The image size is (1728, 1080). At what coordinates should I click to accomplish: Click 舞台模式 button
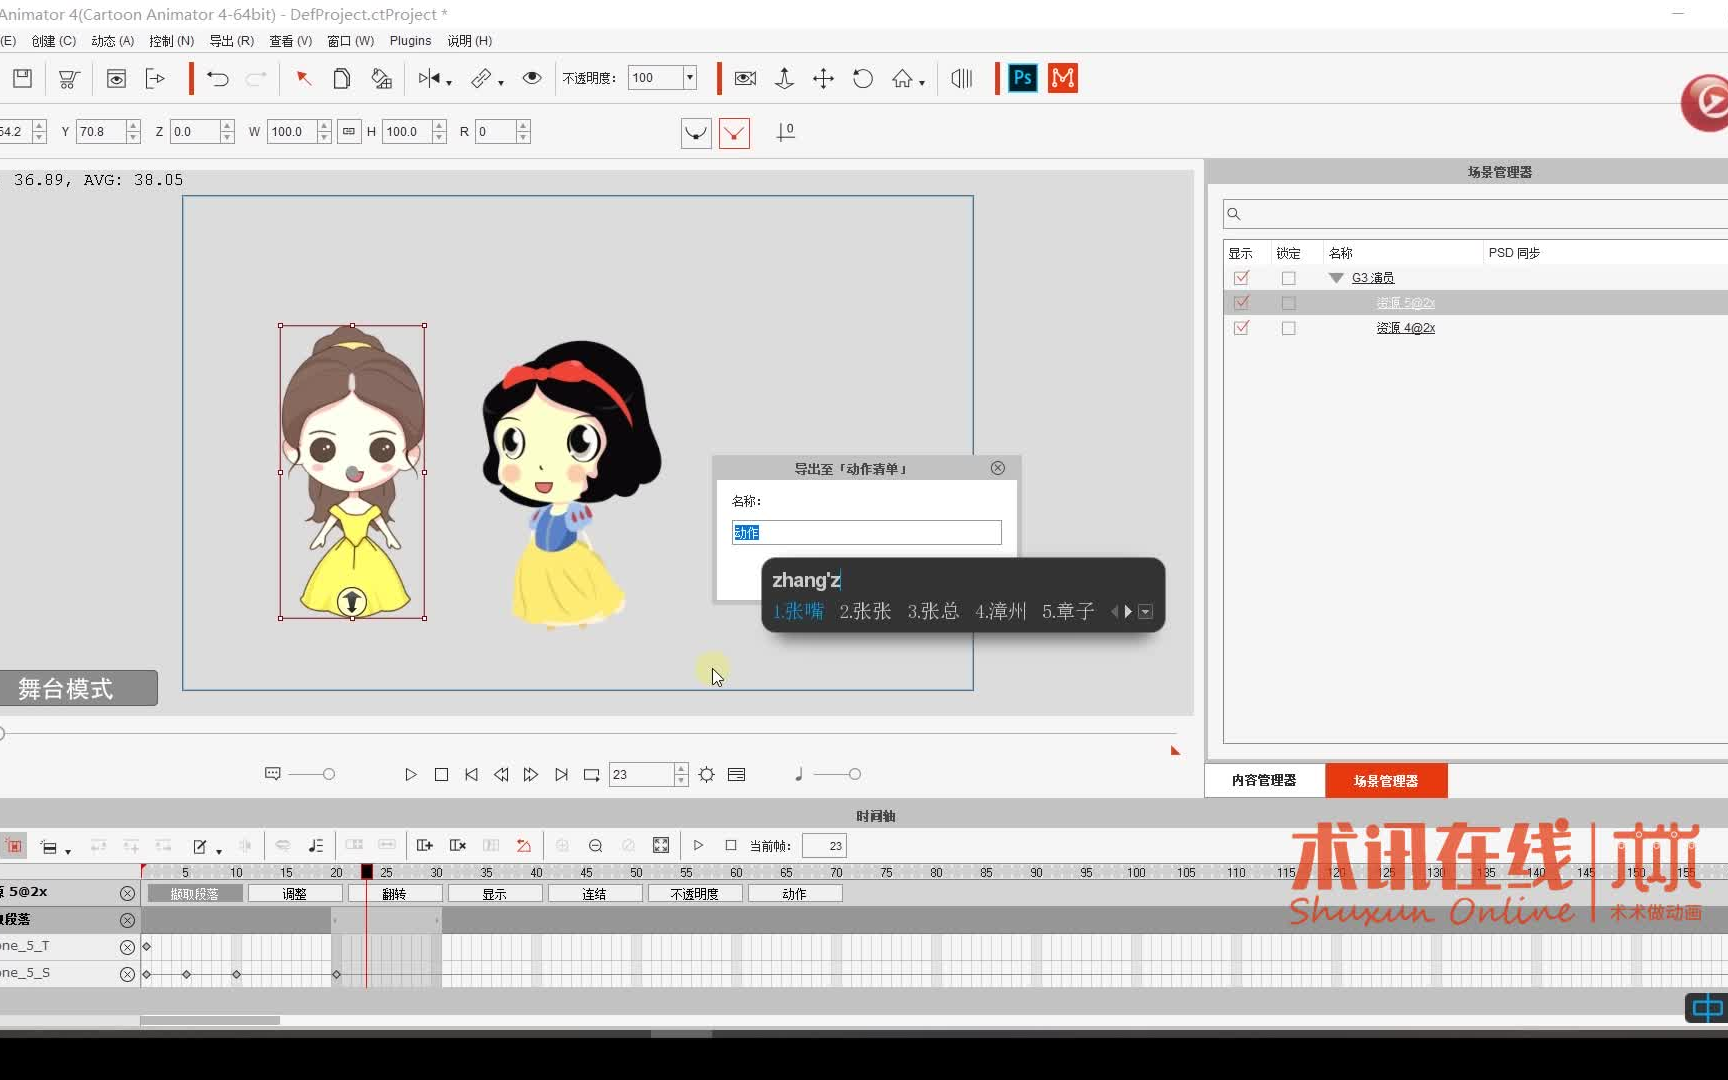coord(78,688)
